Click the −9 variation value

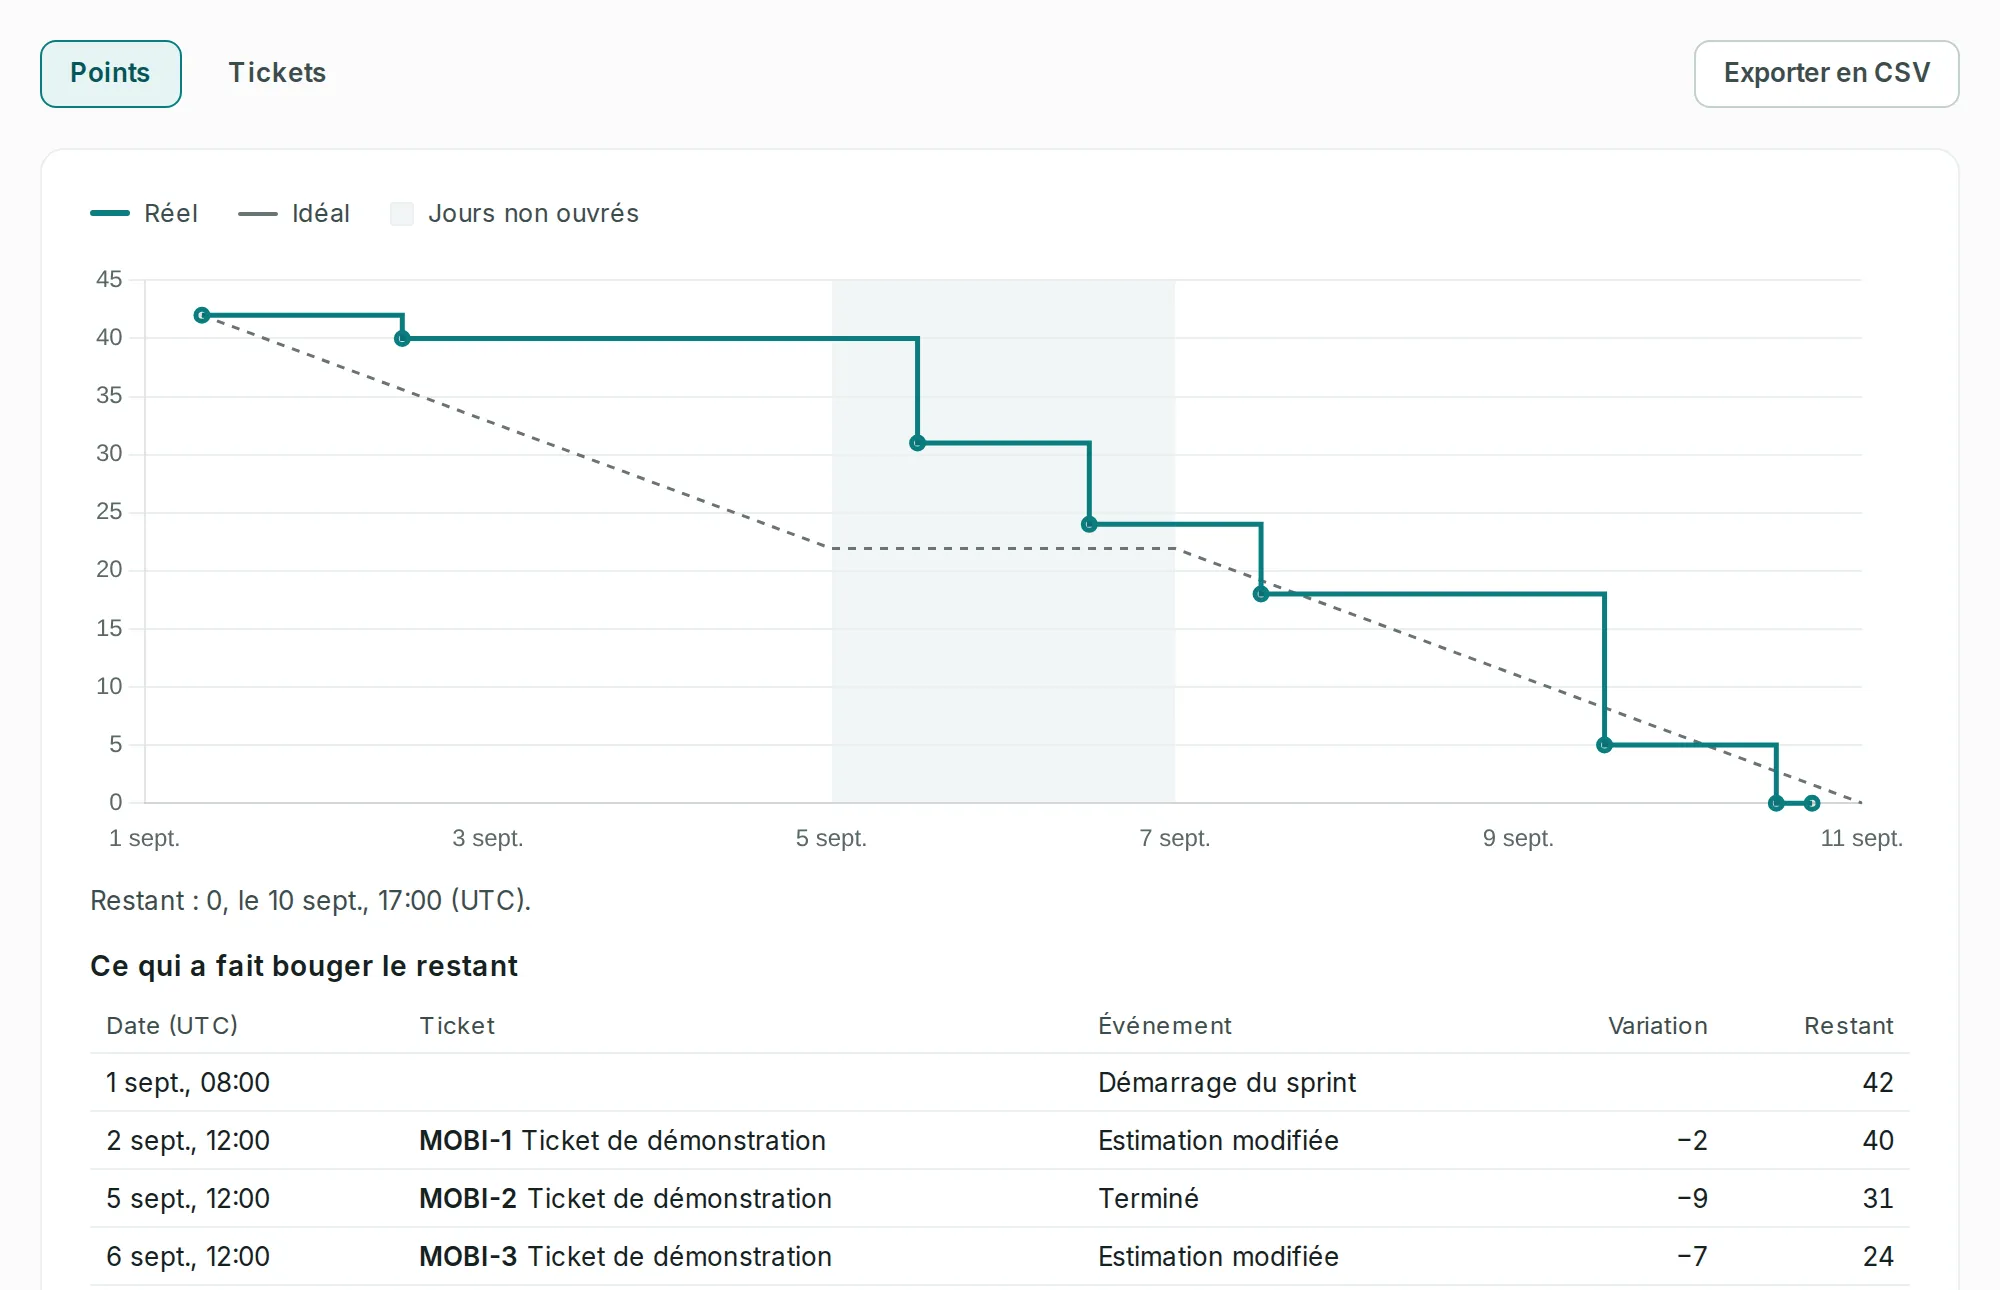point(1692,1198)
